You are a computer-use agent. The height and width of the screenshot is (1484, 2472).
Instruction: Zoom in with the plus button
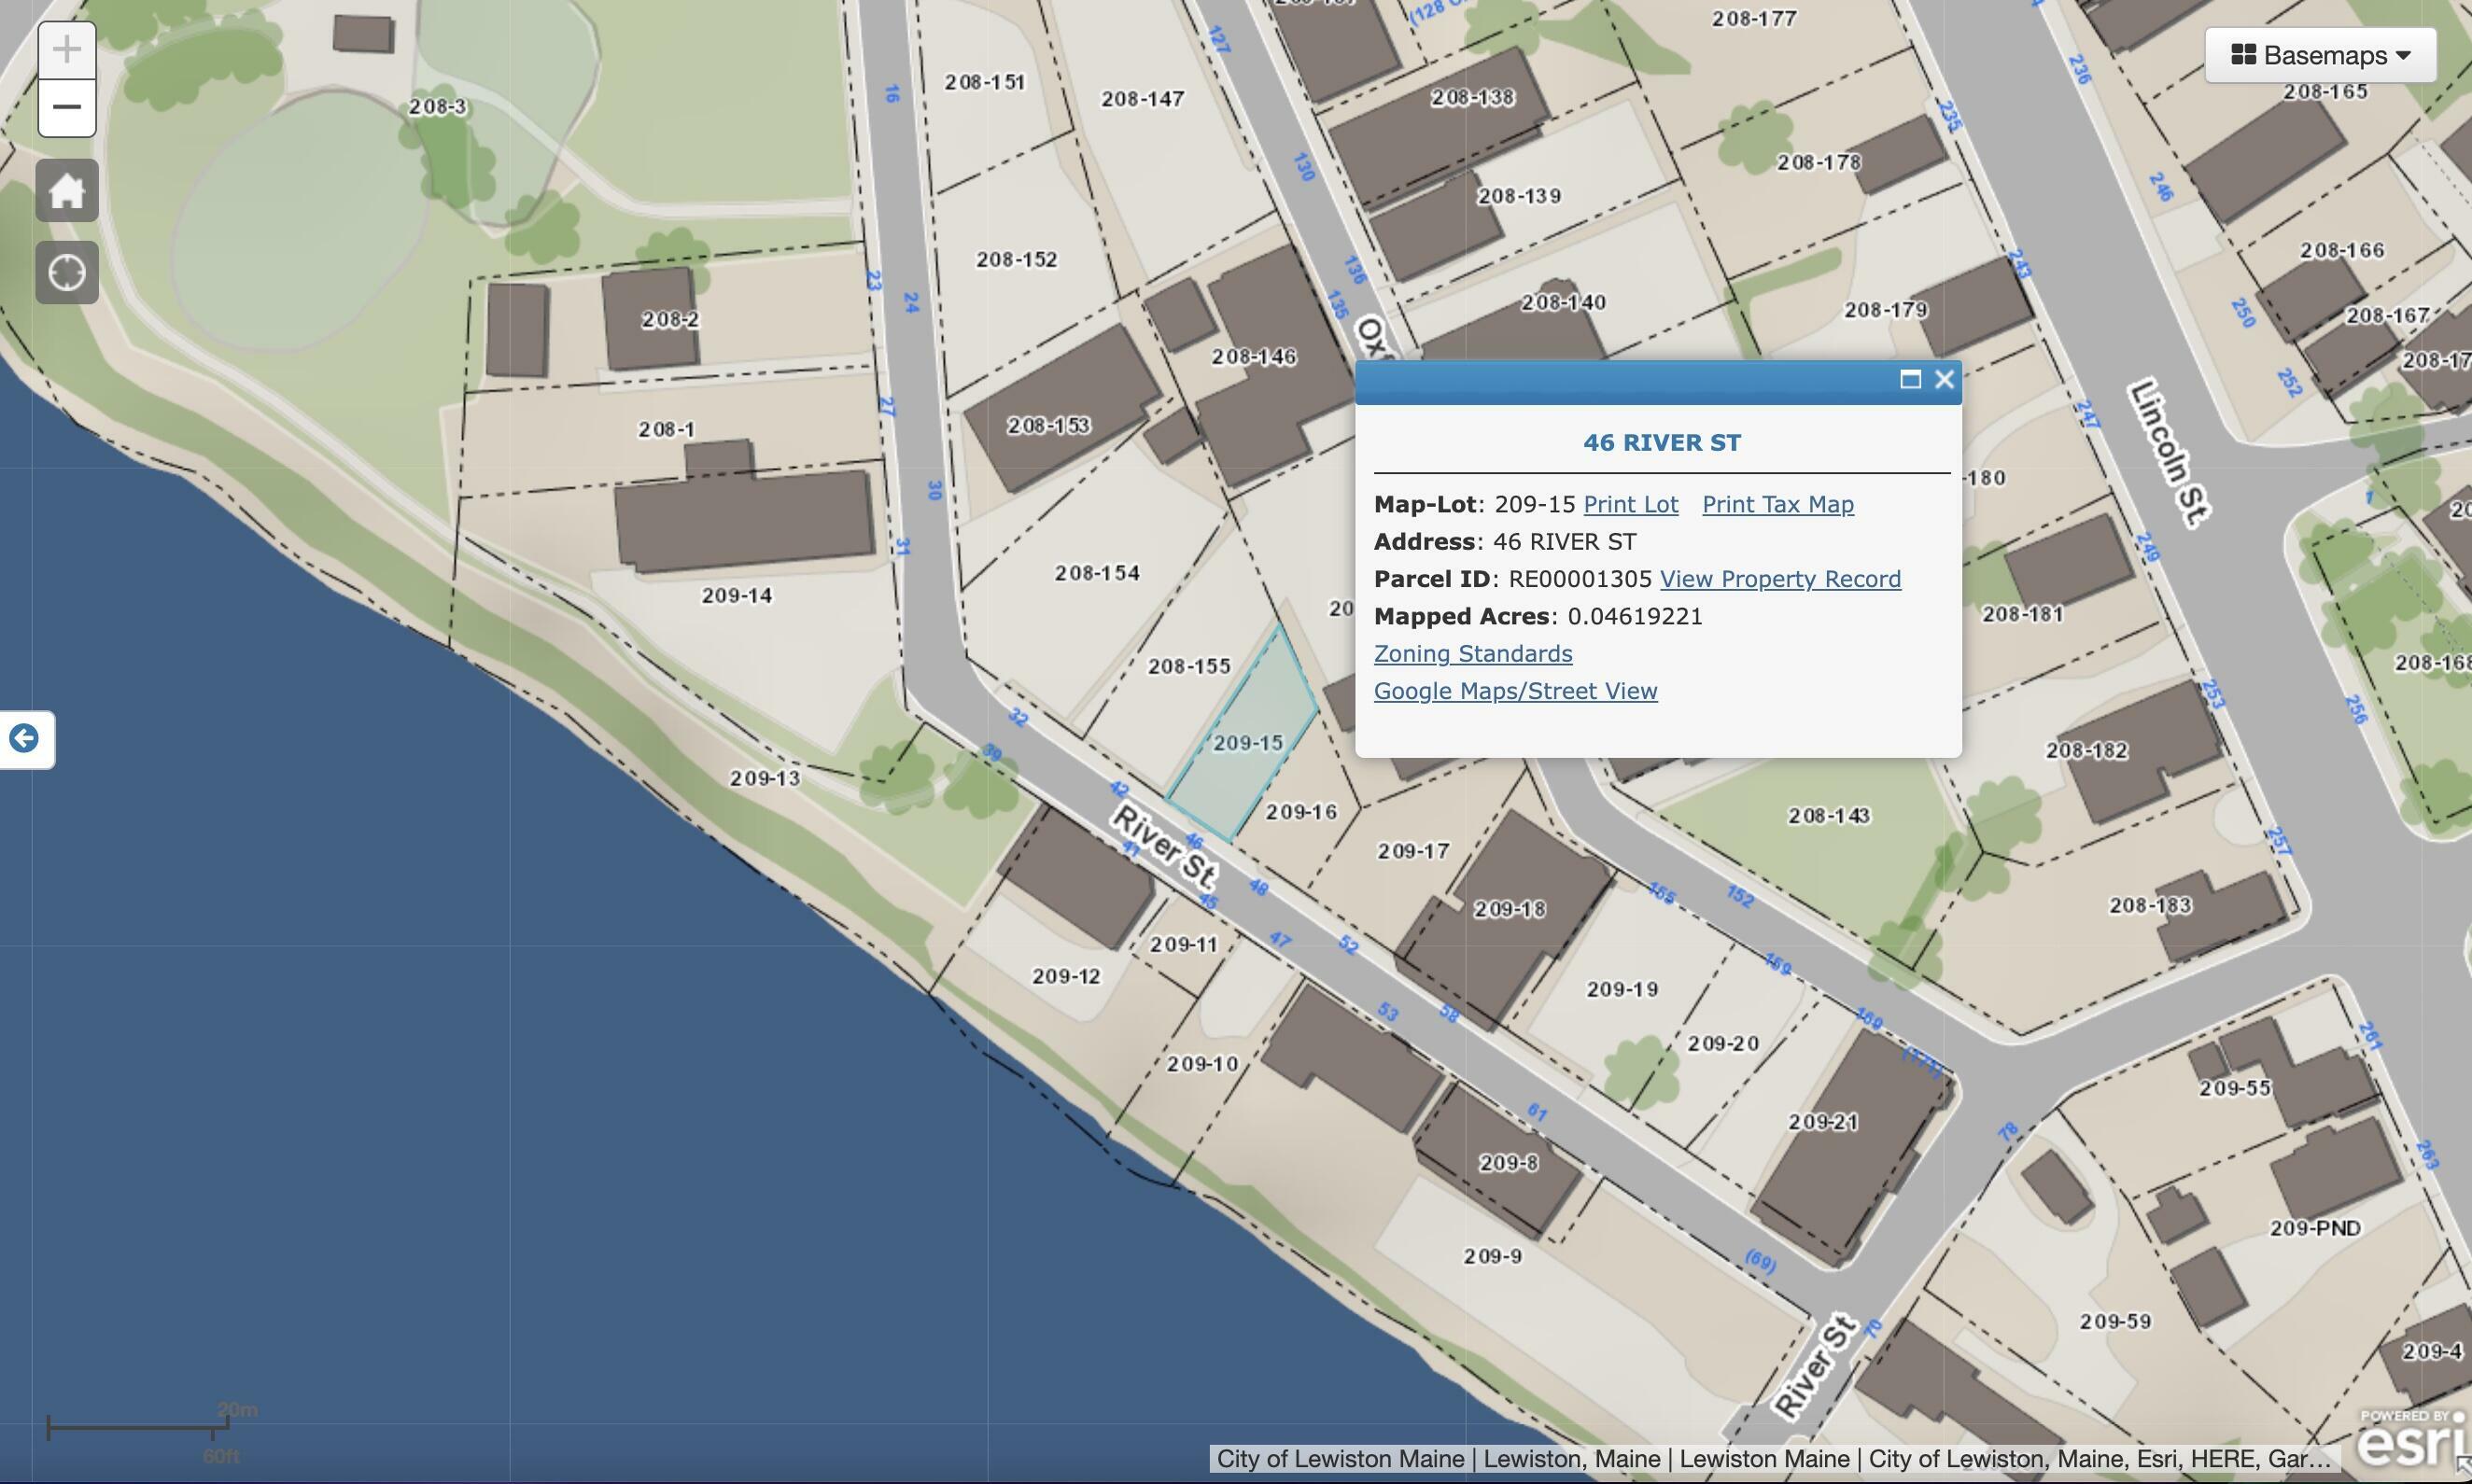[67, 50]
